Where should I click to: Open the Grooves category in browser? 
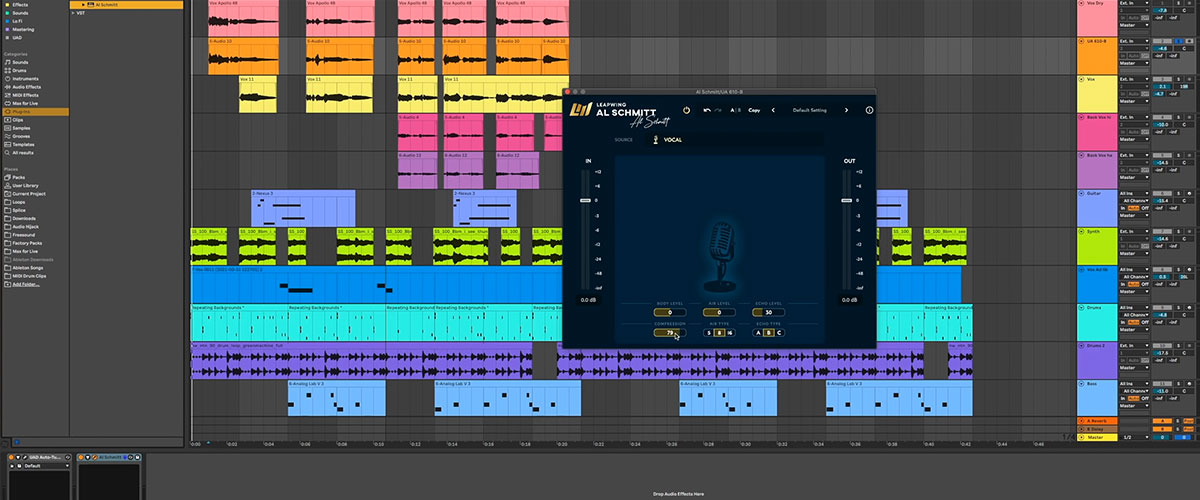pyautogui.click(x=21, y=136)
